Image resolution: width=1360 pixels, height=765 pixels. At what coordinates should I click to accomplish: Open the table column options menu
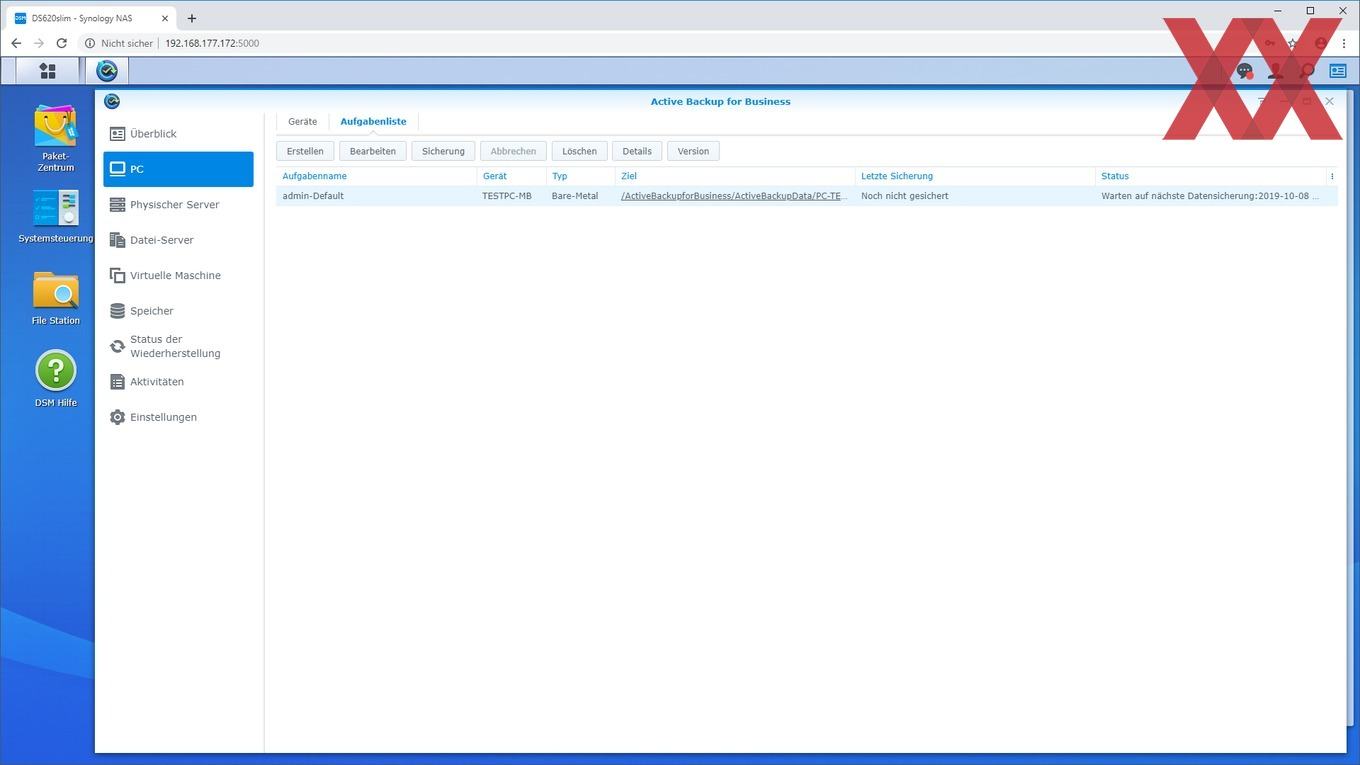tap(1332, 176)
